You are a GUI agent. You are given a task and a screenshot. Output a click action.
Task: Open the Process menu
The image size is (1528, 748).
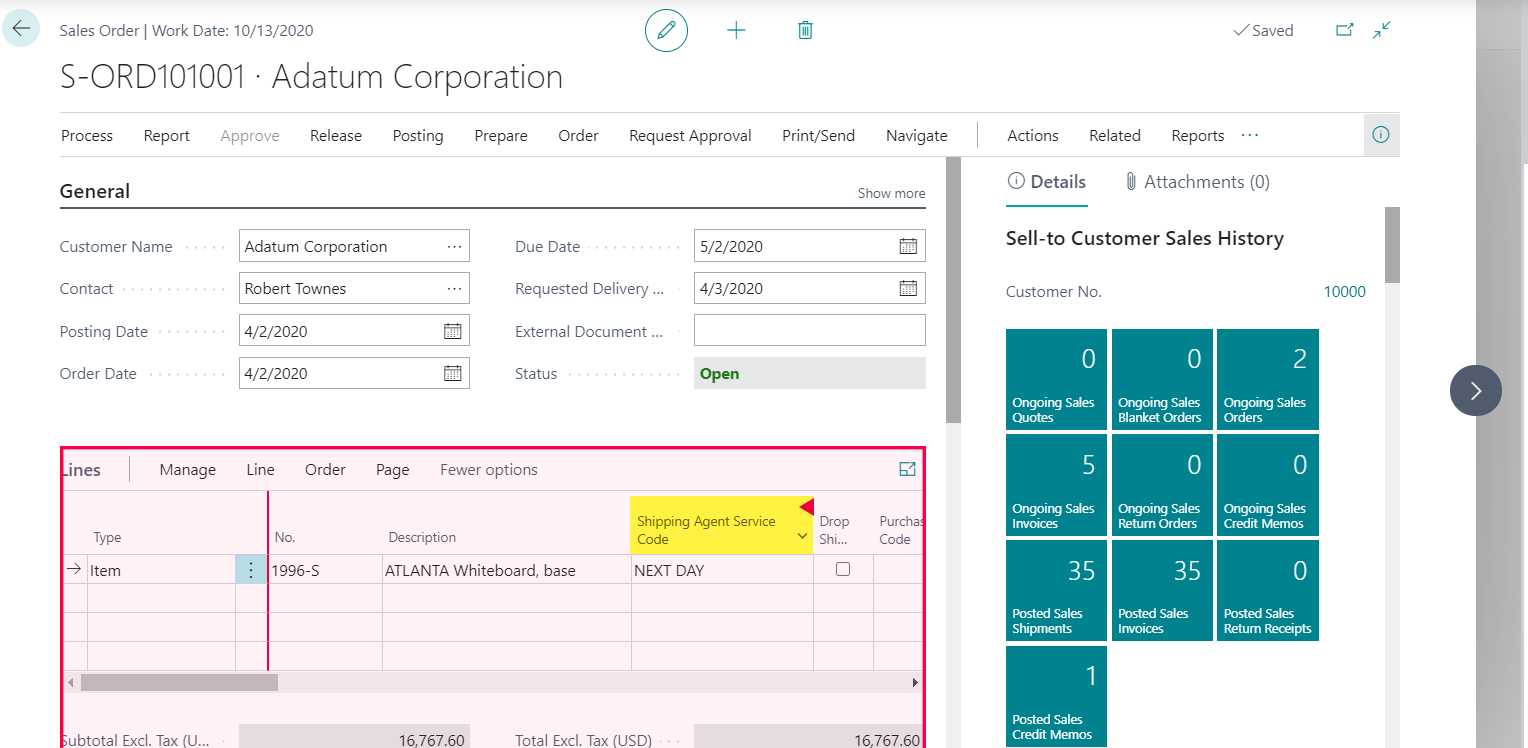tap(87, 136)
